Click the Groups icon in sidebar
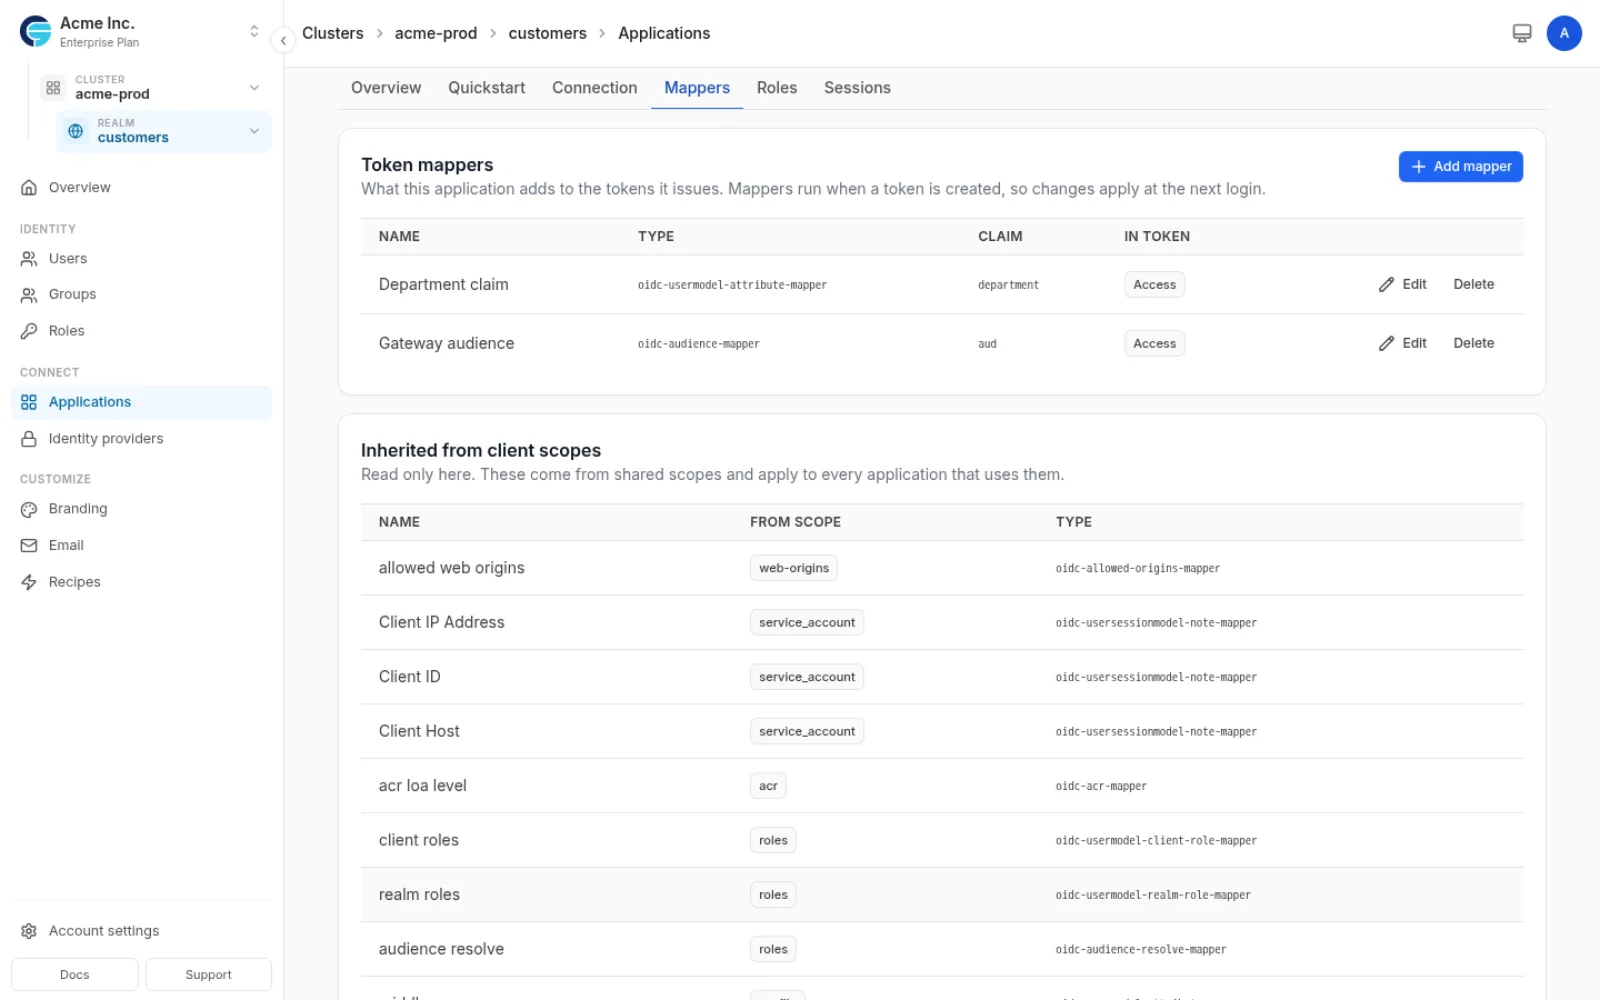Viewport: 1600px width, 1000px height. [29, 295]
